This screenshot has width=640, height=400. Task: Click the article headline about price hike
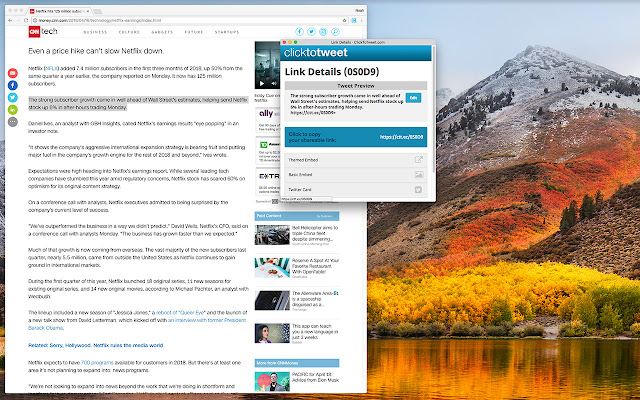[x=96, y=51]
